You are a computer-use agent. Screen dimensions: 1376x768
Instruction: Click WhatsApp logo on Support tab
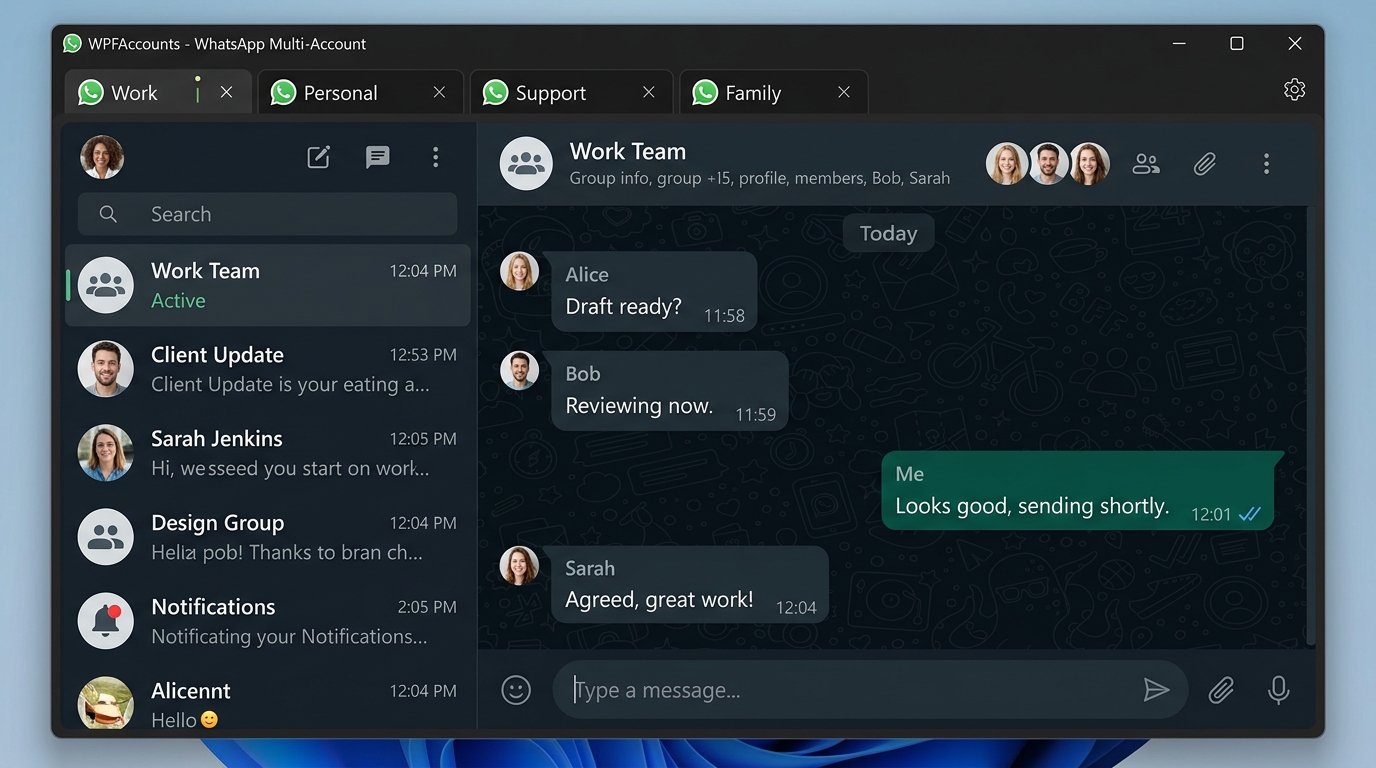point(495,92)
